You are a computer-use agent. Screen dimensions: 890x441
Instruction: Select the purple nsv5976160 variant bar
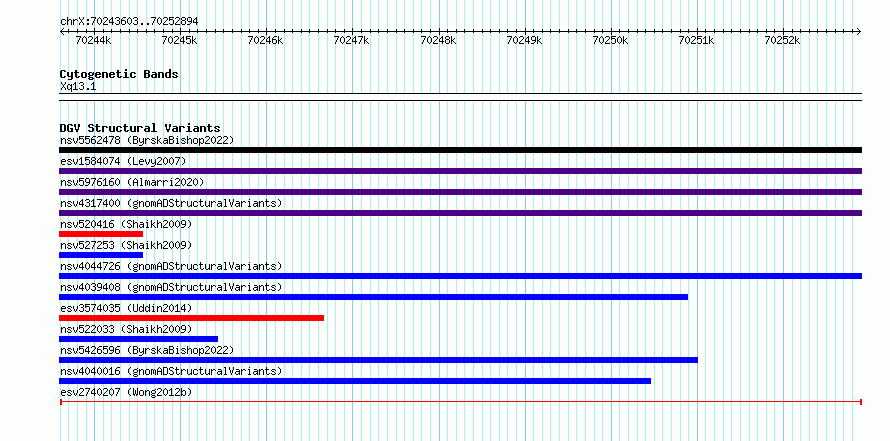tap(460, 192)
